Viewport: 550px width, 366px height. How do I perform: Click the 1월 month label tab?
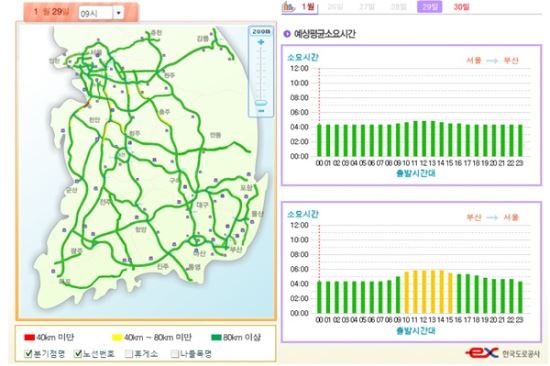pyautogui.click(x=308, y=6)
